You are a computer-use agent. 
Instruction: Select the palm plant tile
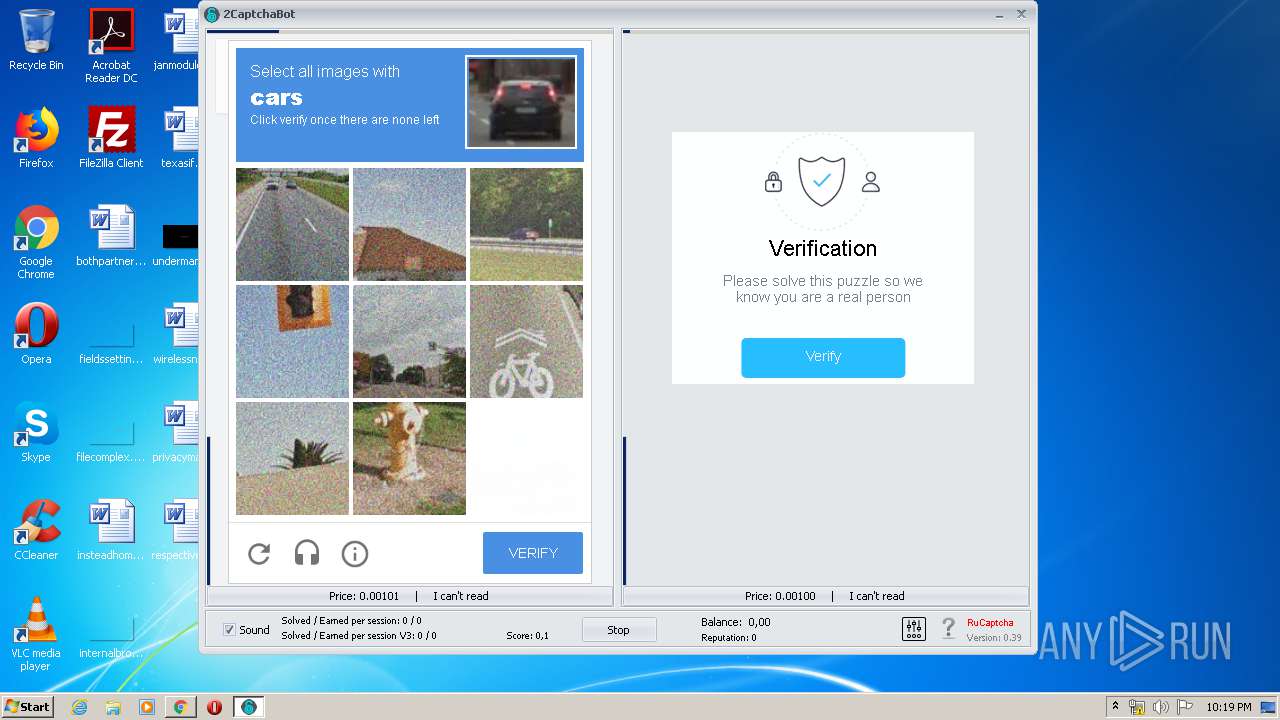tap(292, 458)
